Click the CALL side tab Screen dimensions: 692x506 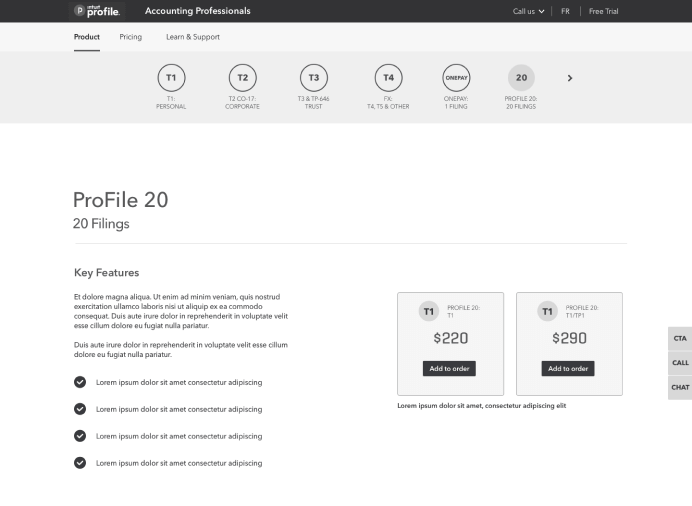coord(680,363)
